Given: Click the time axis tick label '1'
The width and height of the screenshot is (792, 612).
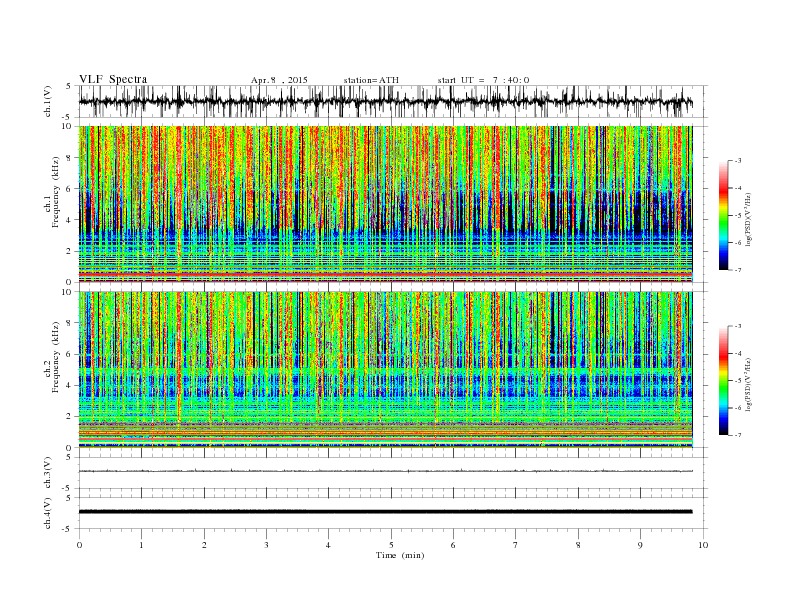Looking at the screenshot, I should (141, 545).
